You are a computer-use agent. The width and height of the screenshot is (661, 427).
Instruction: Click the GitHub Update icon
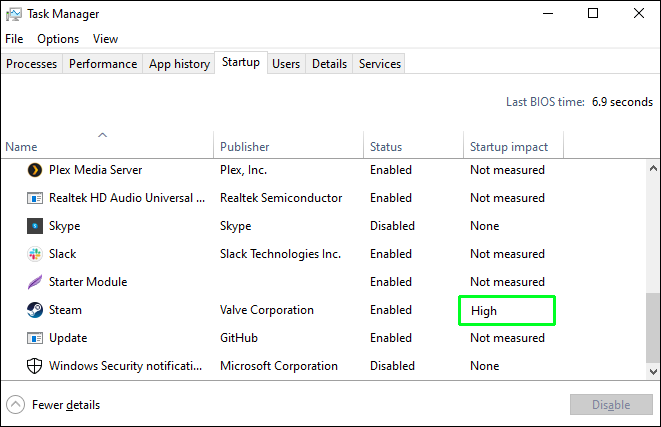[34, 338]
